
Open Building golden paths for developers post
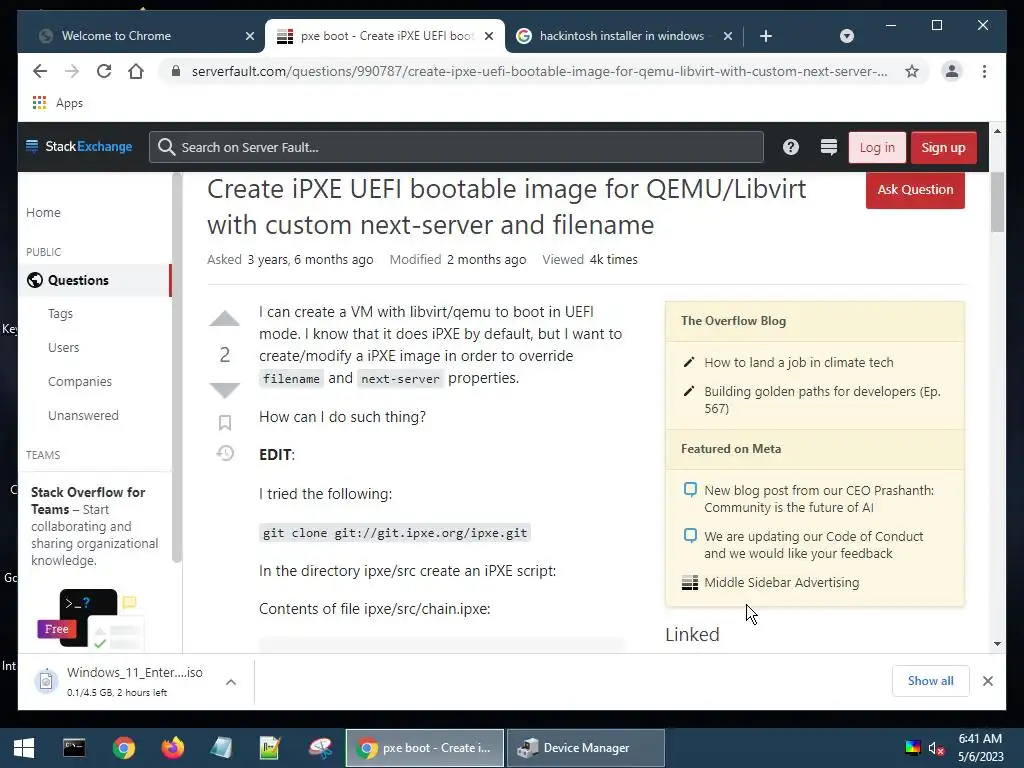pyautogui.click(x=822, y=400)
